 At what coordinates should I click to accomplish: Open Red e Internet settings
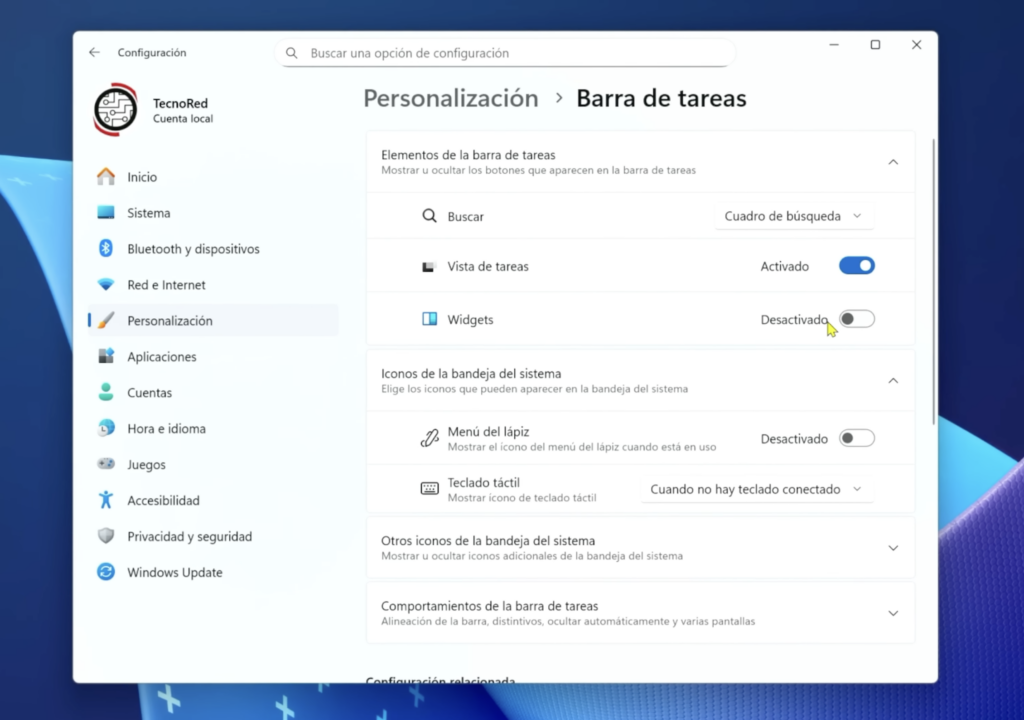[x=214, y=284]
